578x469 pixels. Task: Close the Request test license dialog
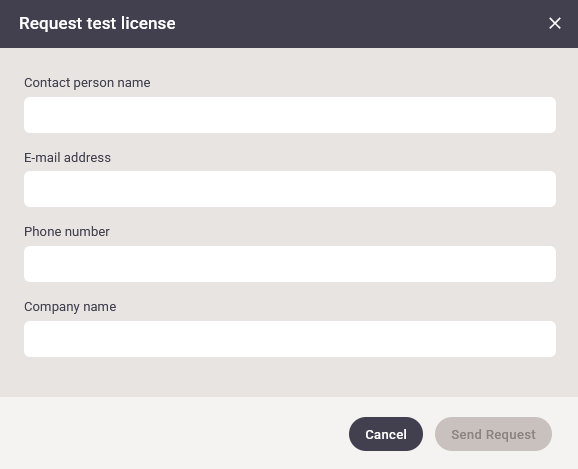click(554, 23)
